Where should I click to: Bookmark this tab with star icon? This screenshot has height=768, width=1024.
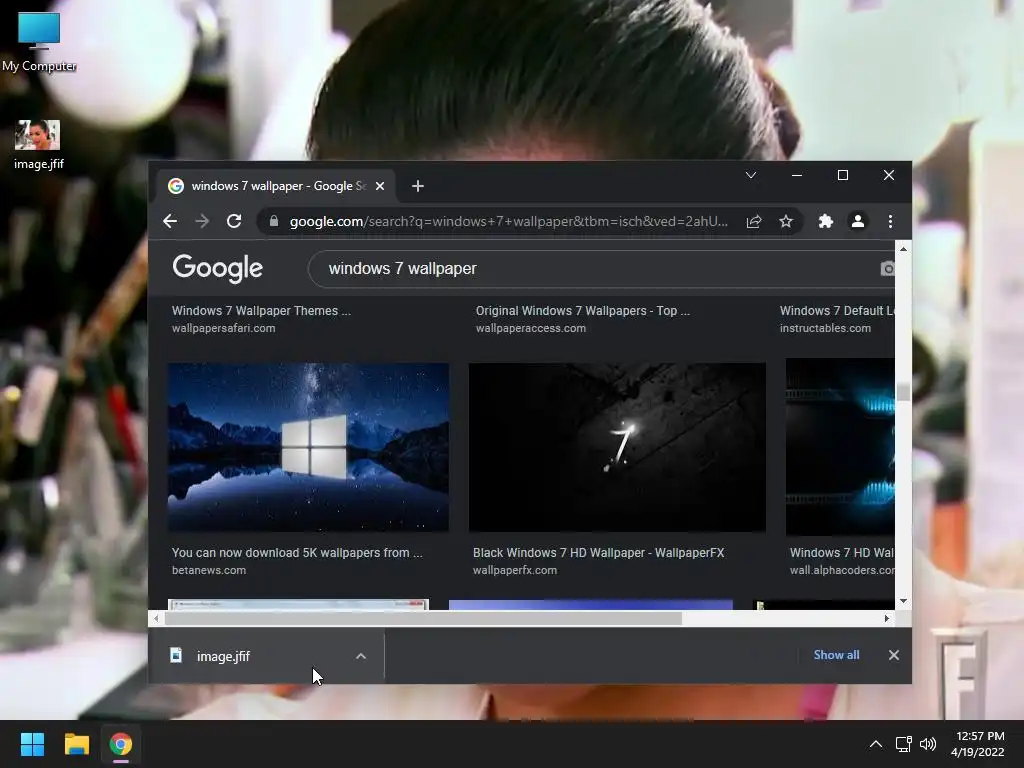click(x=786, y=221)
